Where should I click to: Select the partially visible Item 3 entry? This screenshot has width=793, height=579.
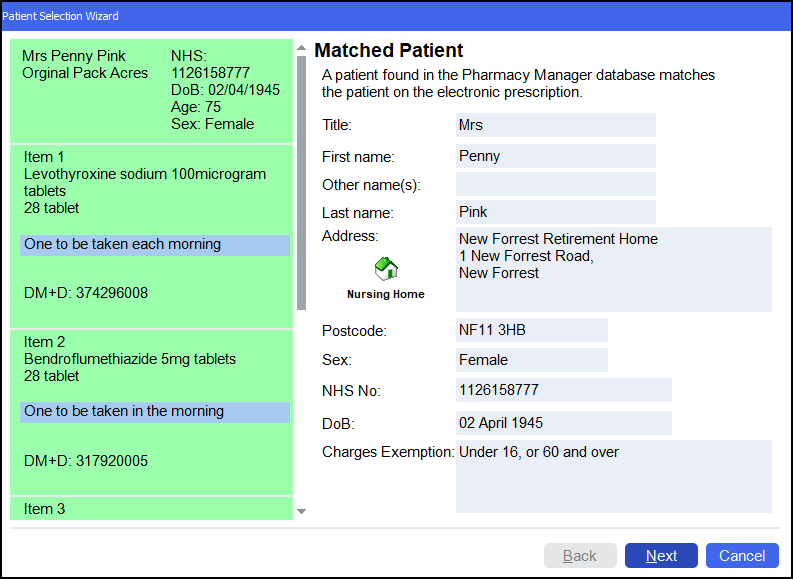click(151, 509)
